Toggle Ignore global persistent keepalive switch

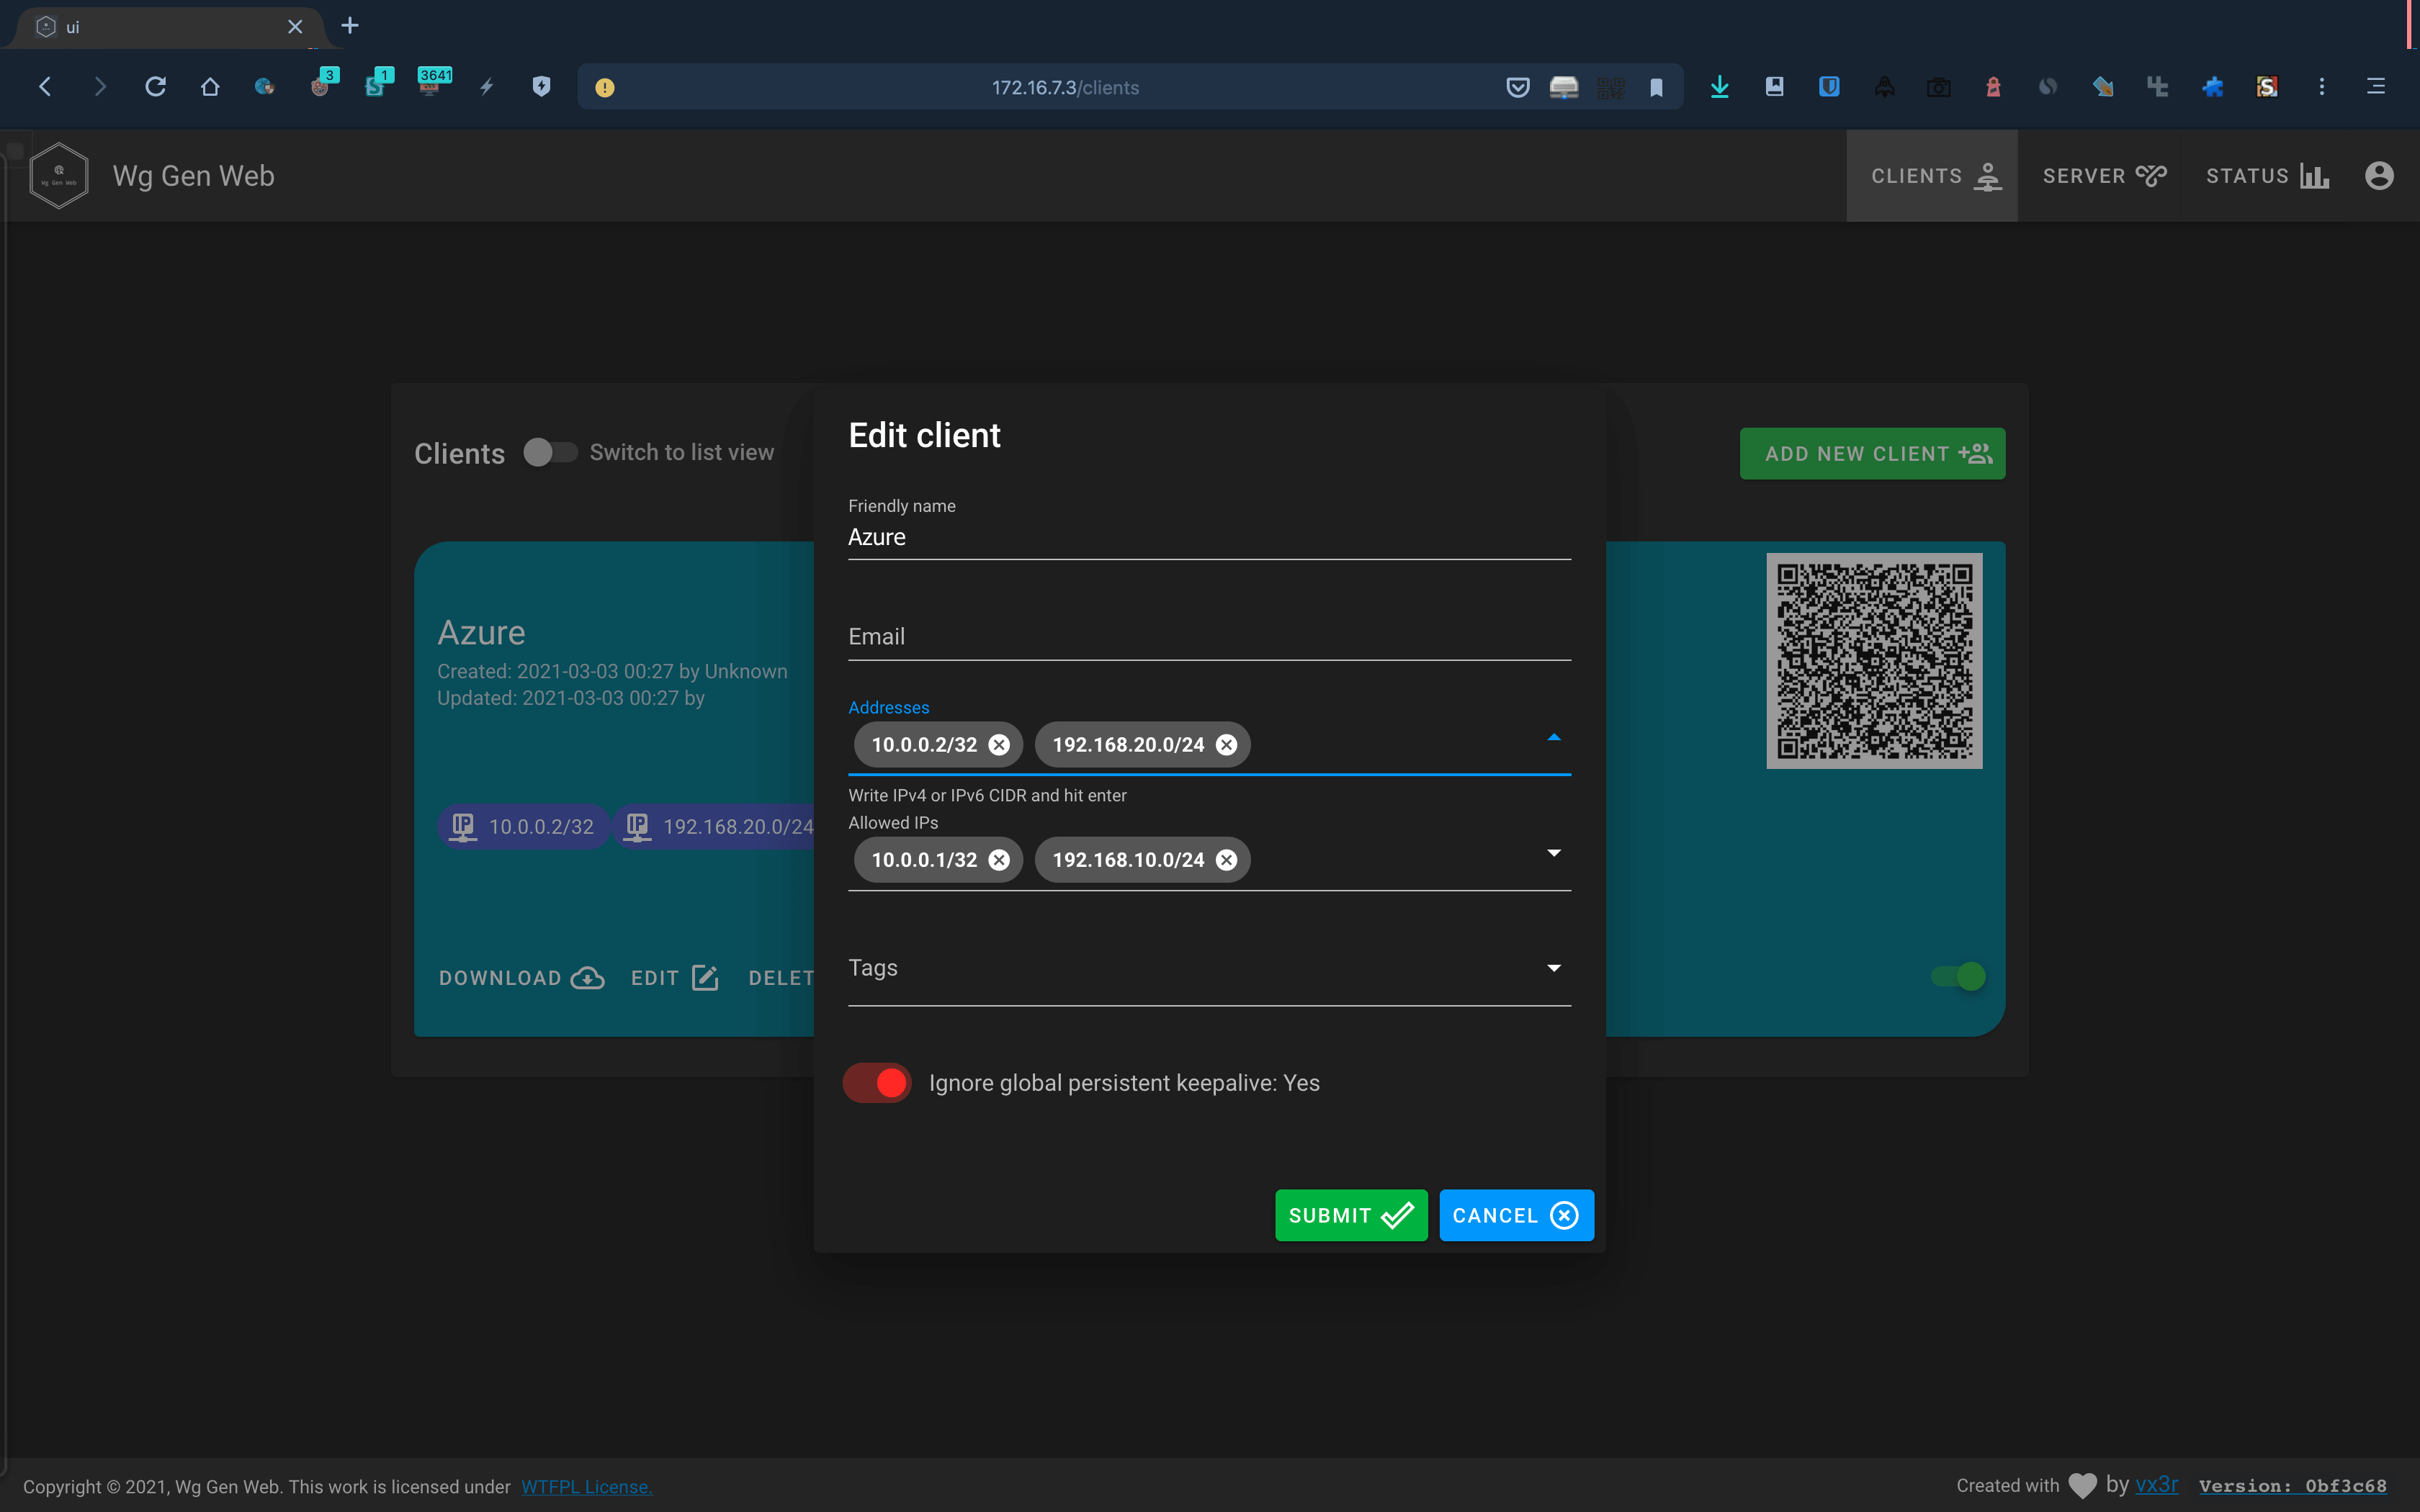[877, 1083]
